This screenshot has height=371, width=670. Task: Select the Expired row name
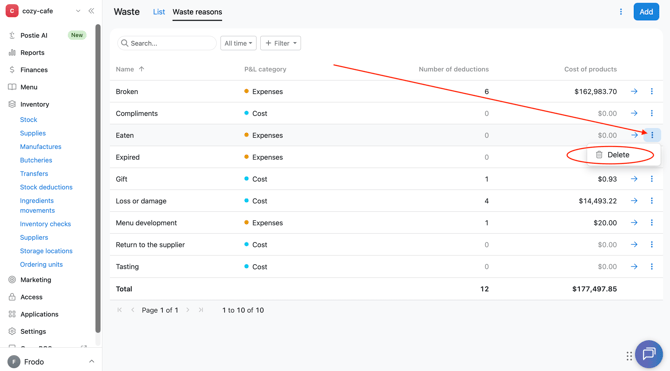point(127,157)
